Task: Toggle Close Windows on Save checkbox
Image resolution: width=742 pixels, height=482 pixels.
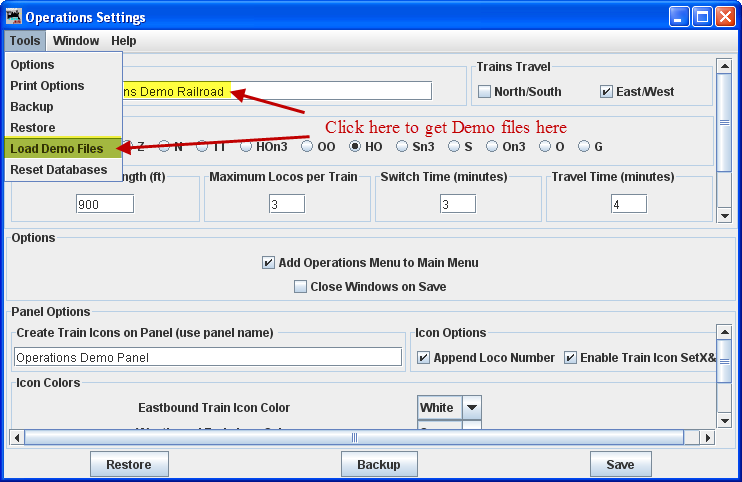Action: [301, 287]
